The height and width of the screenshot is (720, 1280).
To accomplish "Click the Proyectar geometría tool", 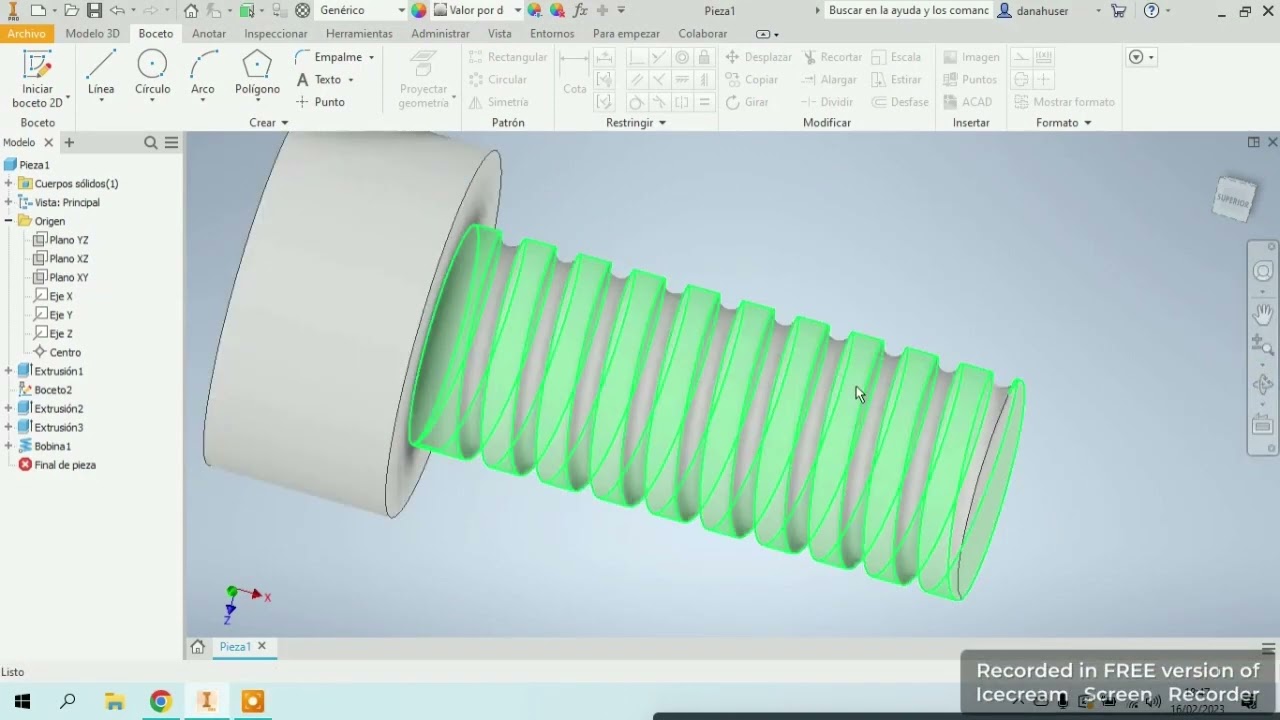I will click(424, 80).
